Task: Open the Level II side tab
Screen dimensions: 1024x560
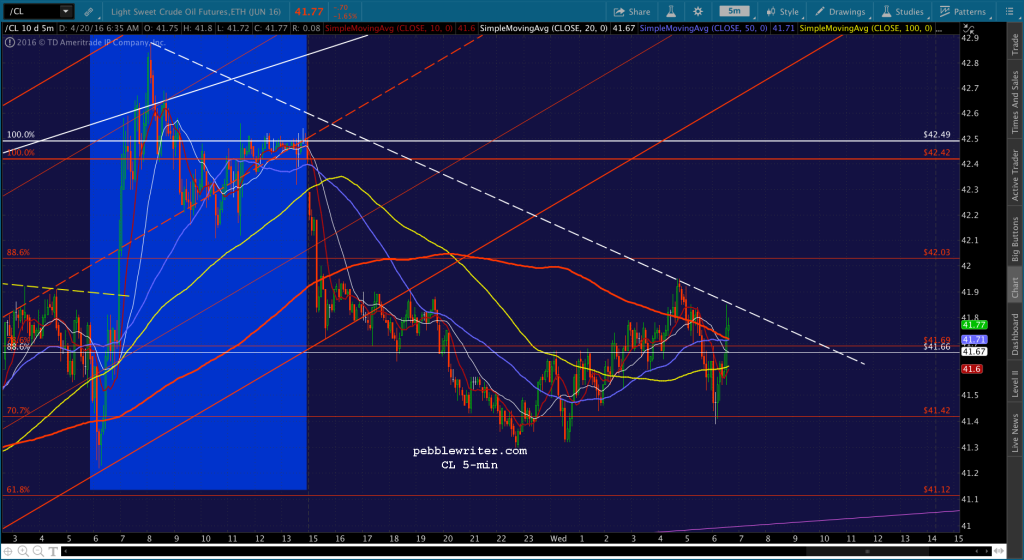Action: click(x=1015, y=383)
